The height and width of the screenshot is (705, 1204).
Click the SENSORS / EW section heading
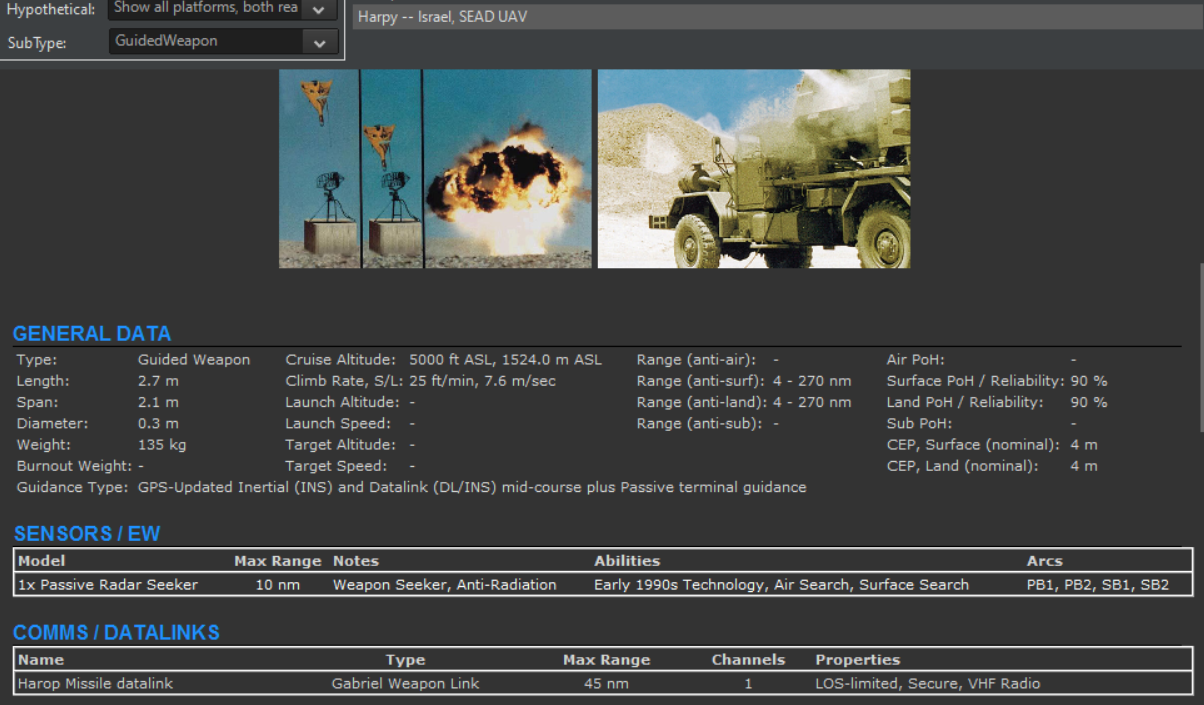pos(87,534)
